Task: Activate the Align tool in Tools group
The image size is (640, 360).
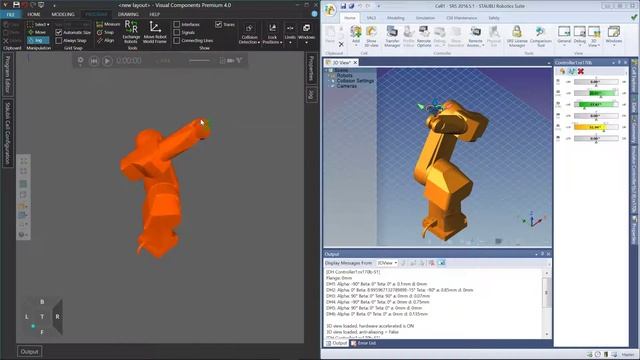Action: tap(105, 40)
